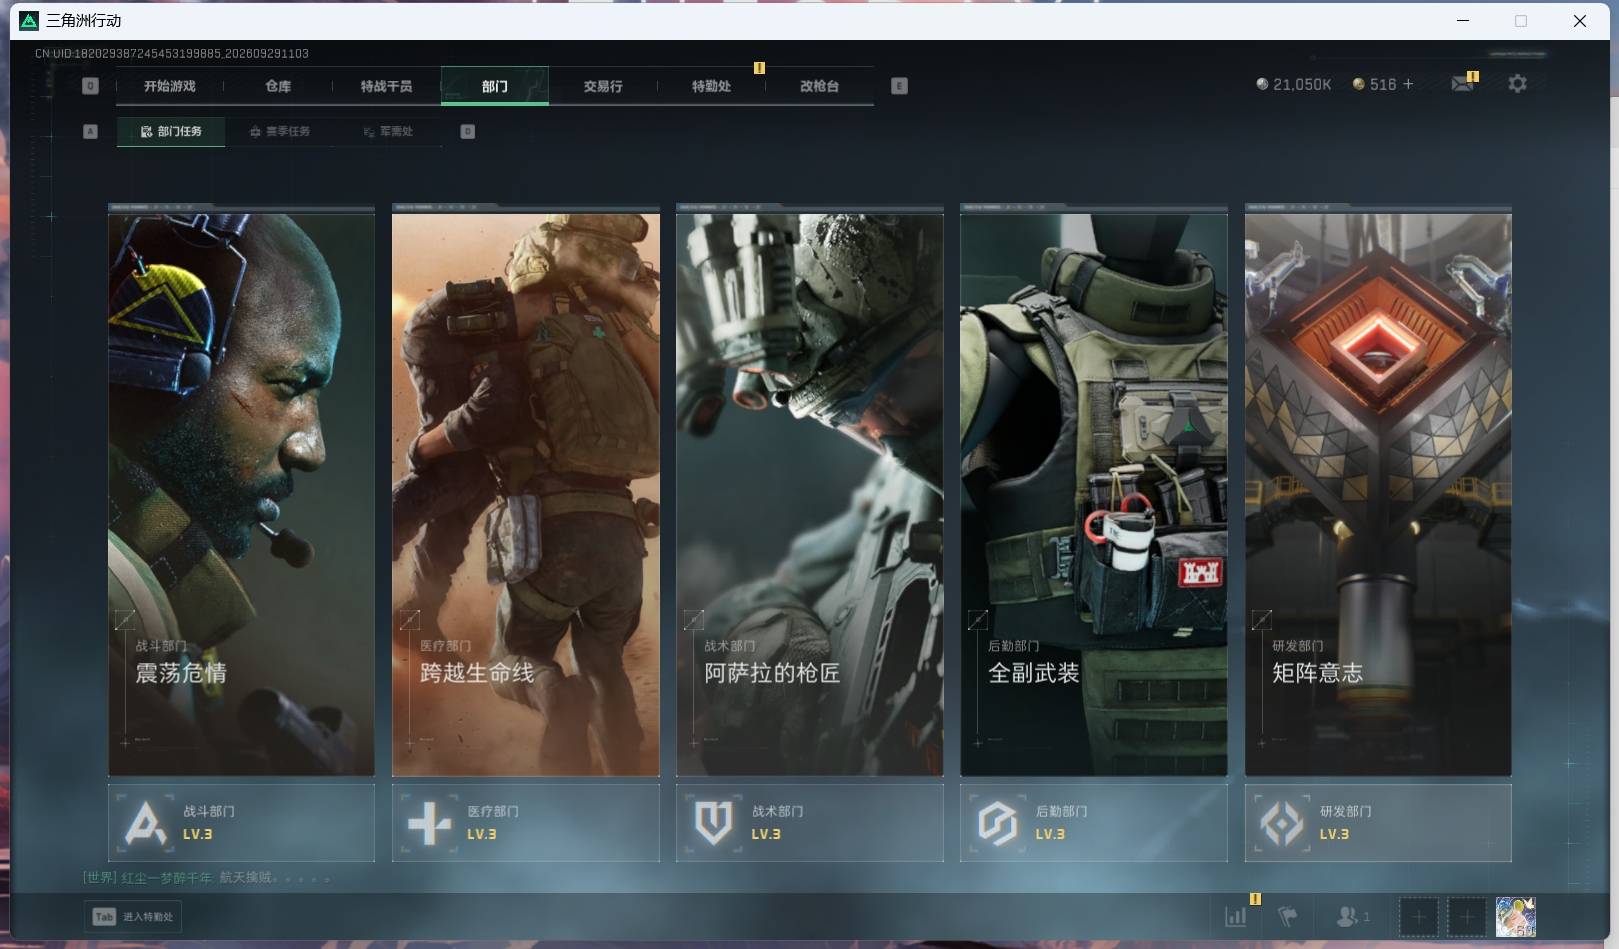This screenshot has width=1619, height=949.
Task: Open the mail inbox envelope icon
Action: 1462,84
